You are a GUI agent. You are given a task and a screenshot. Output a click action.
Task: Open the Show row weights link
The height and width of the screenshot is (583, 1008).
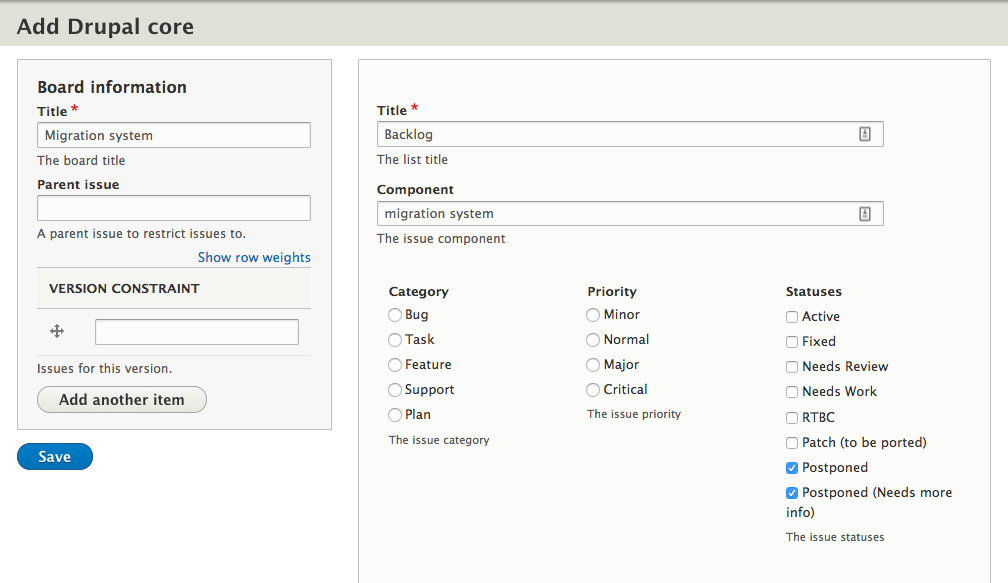coord(254,257)
